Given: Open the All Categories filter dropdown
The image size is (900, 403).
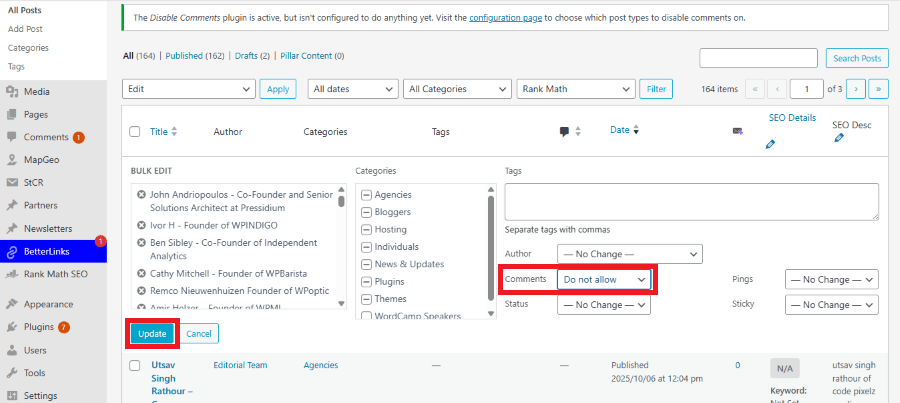Looking at the screenshot, I should point(456,89).
